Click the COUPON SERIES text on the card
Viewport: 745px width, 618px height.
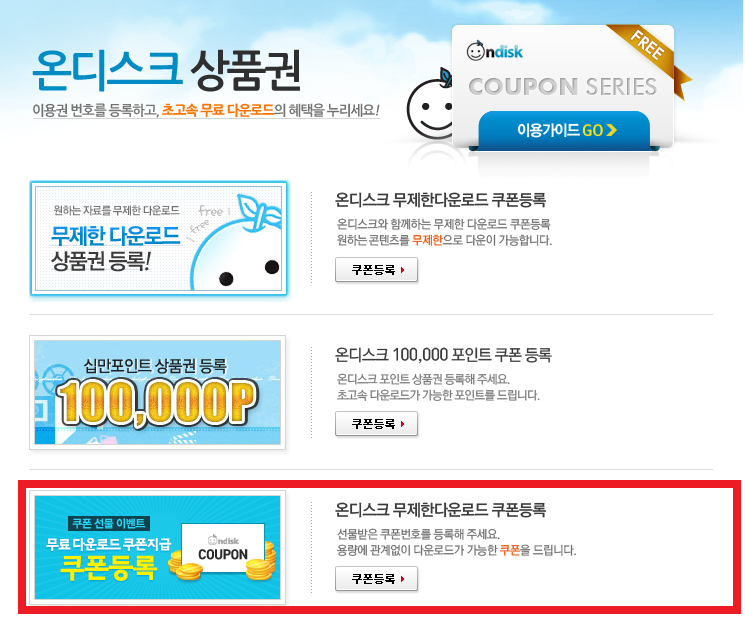click(563, 86)
